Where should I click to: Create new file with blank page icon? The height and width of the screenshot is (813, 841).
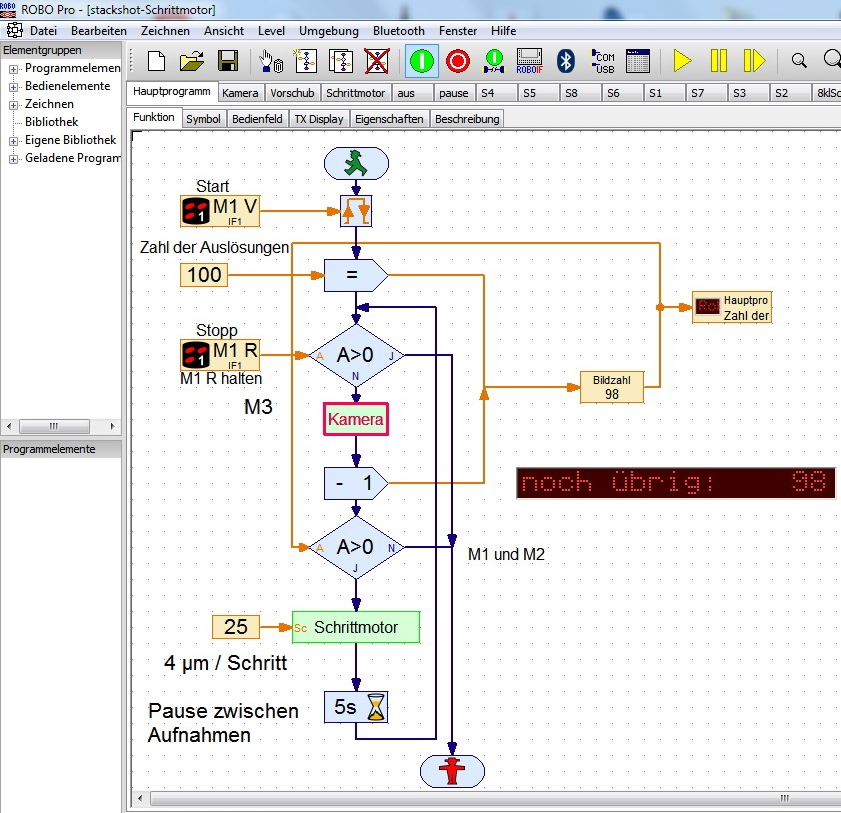click(156, 61)
